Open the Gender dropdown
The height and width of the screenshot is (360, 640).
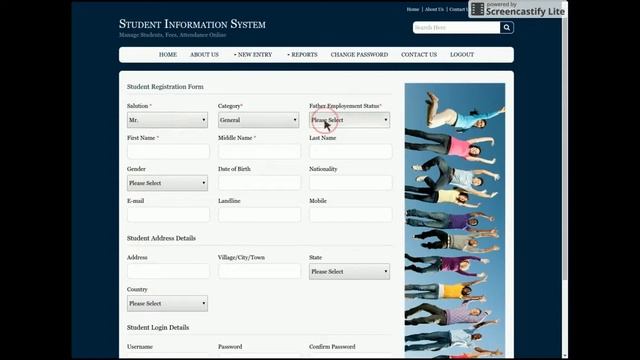167,183
